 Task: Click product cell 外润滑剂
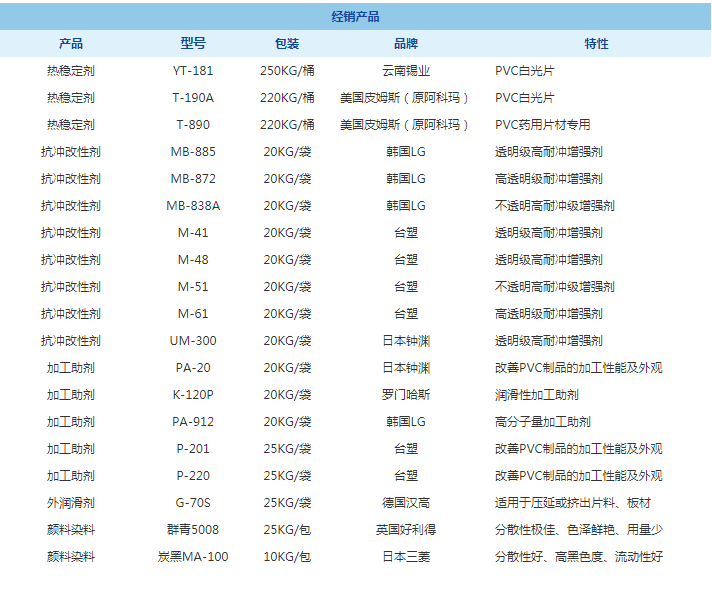pos(71,503)
